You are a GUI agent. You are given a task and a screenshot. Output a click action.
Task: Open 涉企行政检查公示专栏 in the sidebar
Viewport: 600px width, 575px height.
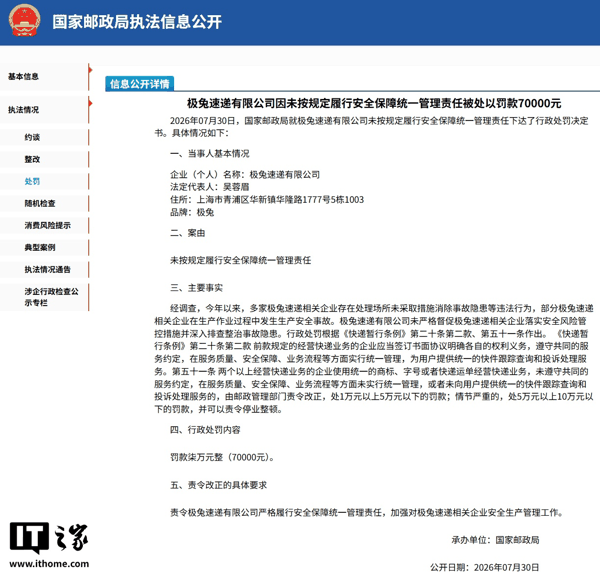pyautogui.click(x=51, y=297)
